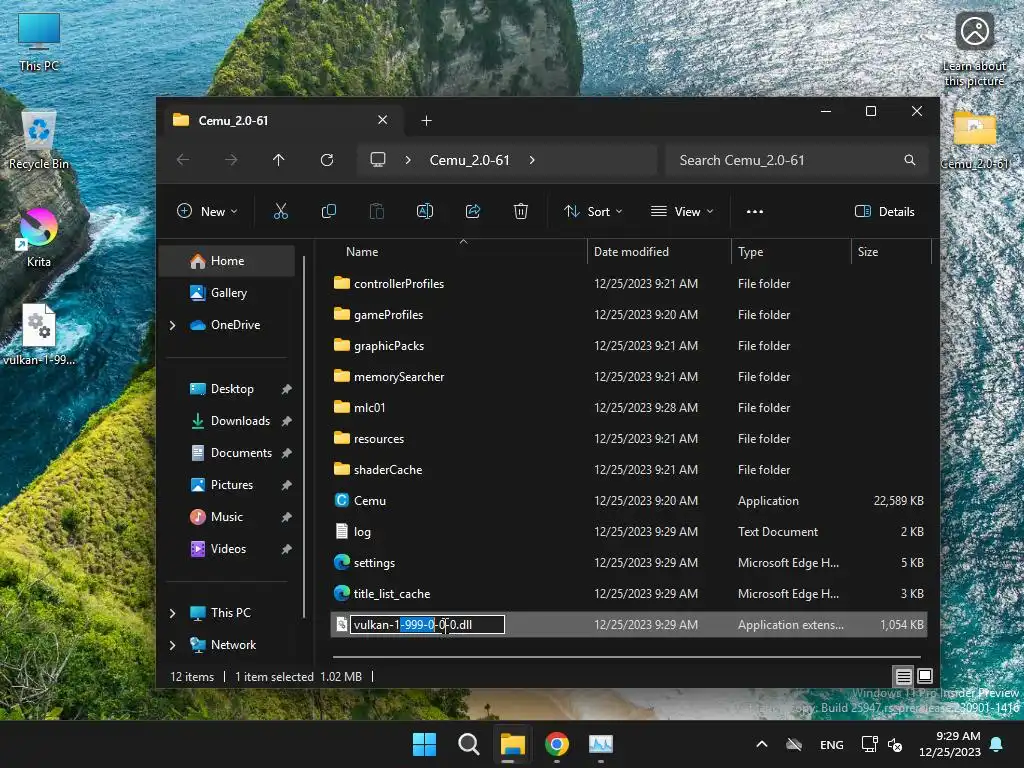1024x768 pixels.
Task: Select the Recycle Bin desktop icon
Action: coord(39,140)
